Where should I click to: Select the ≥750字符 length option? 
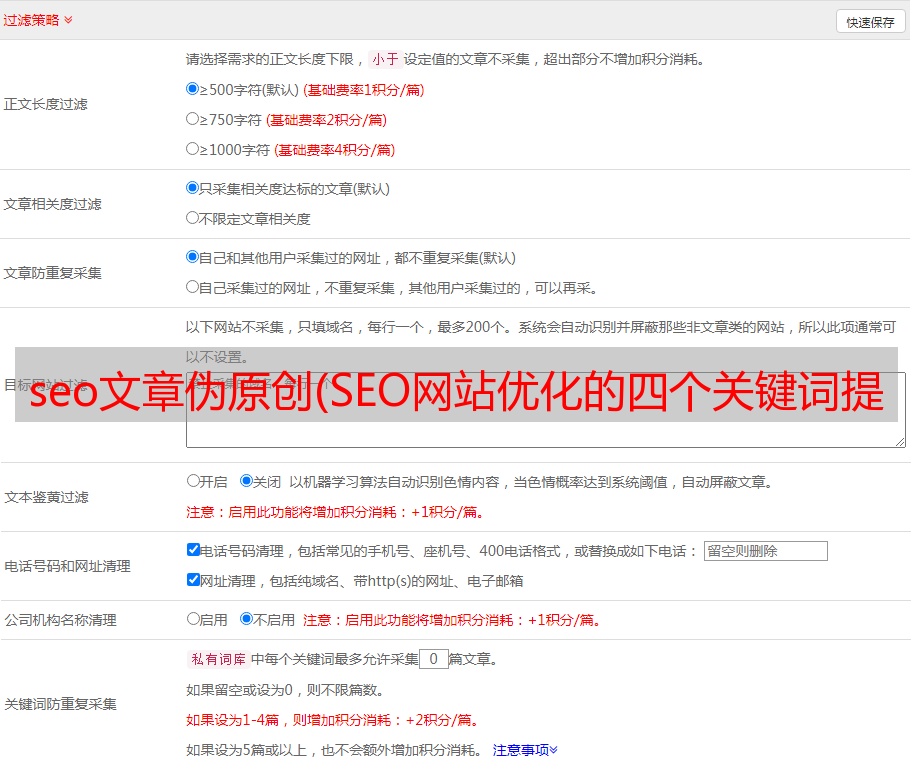coord(192,119)
